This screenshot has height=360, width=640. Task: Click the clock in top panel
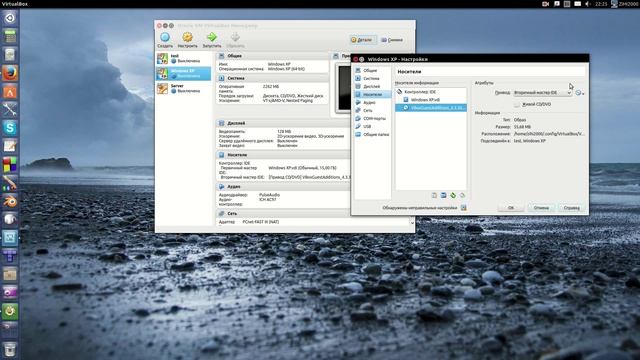point(601,4)
